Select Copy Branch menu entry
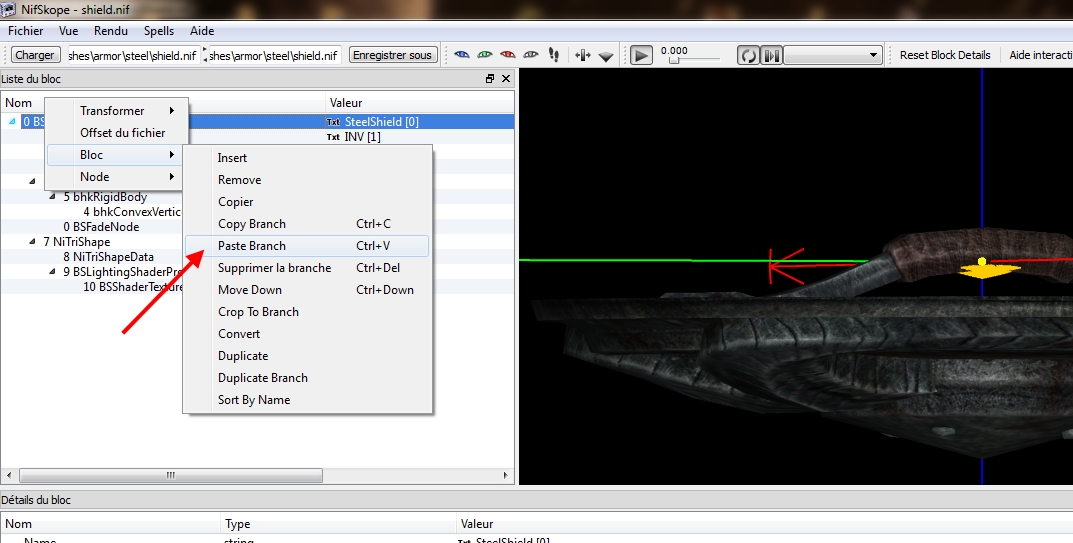Screen dimensions: 1073x543 (307, 224)
